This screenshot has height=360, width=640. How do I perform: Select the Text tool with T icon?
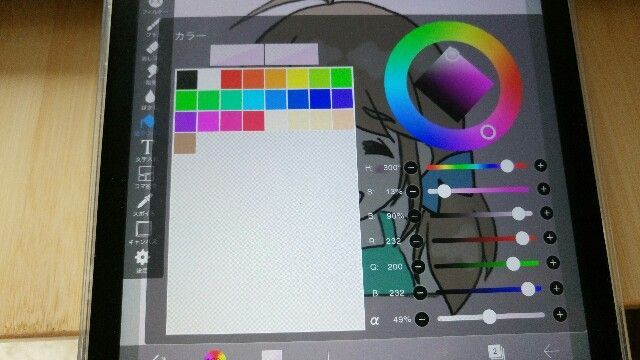tap(147, 148)
